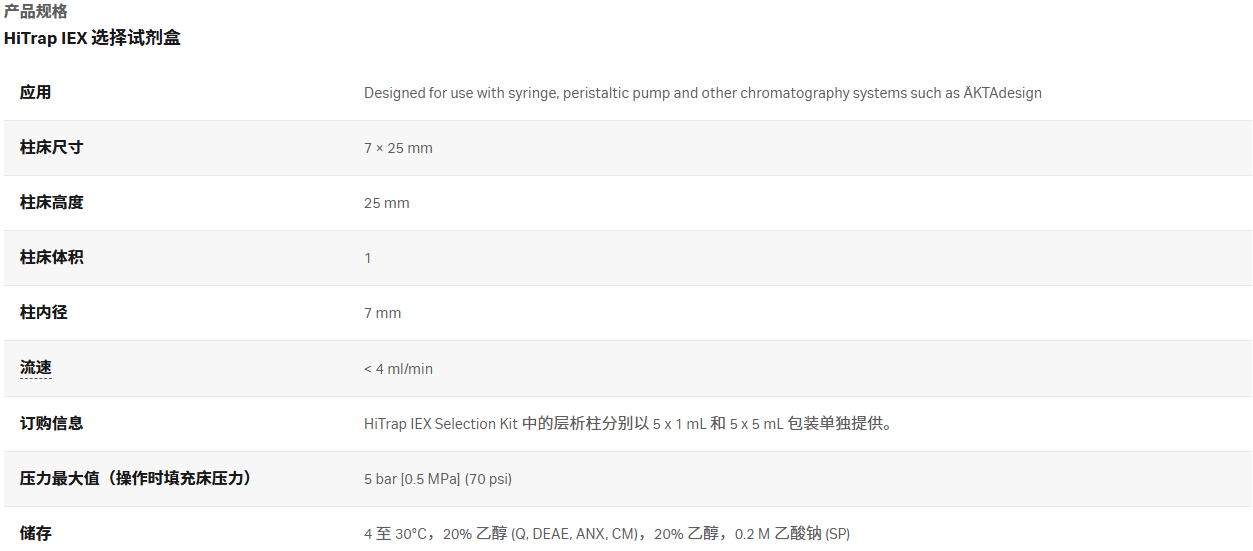The image size is (1253, 551).
Task: Click the ÄKTAdesign application description text
Action: (702, 93)
